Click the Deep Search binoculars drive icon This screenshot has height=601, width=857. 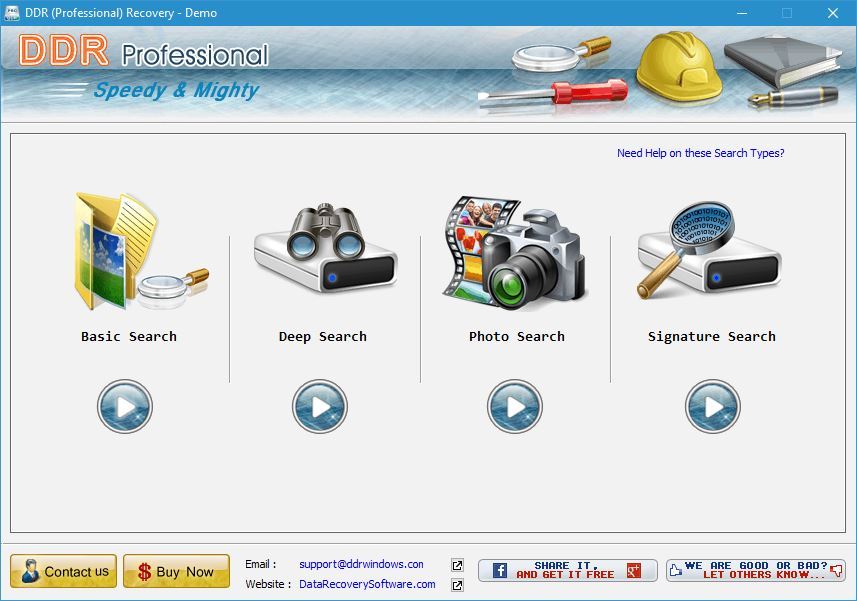point(326,249)
